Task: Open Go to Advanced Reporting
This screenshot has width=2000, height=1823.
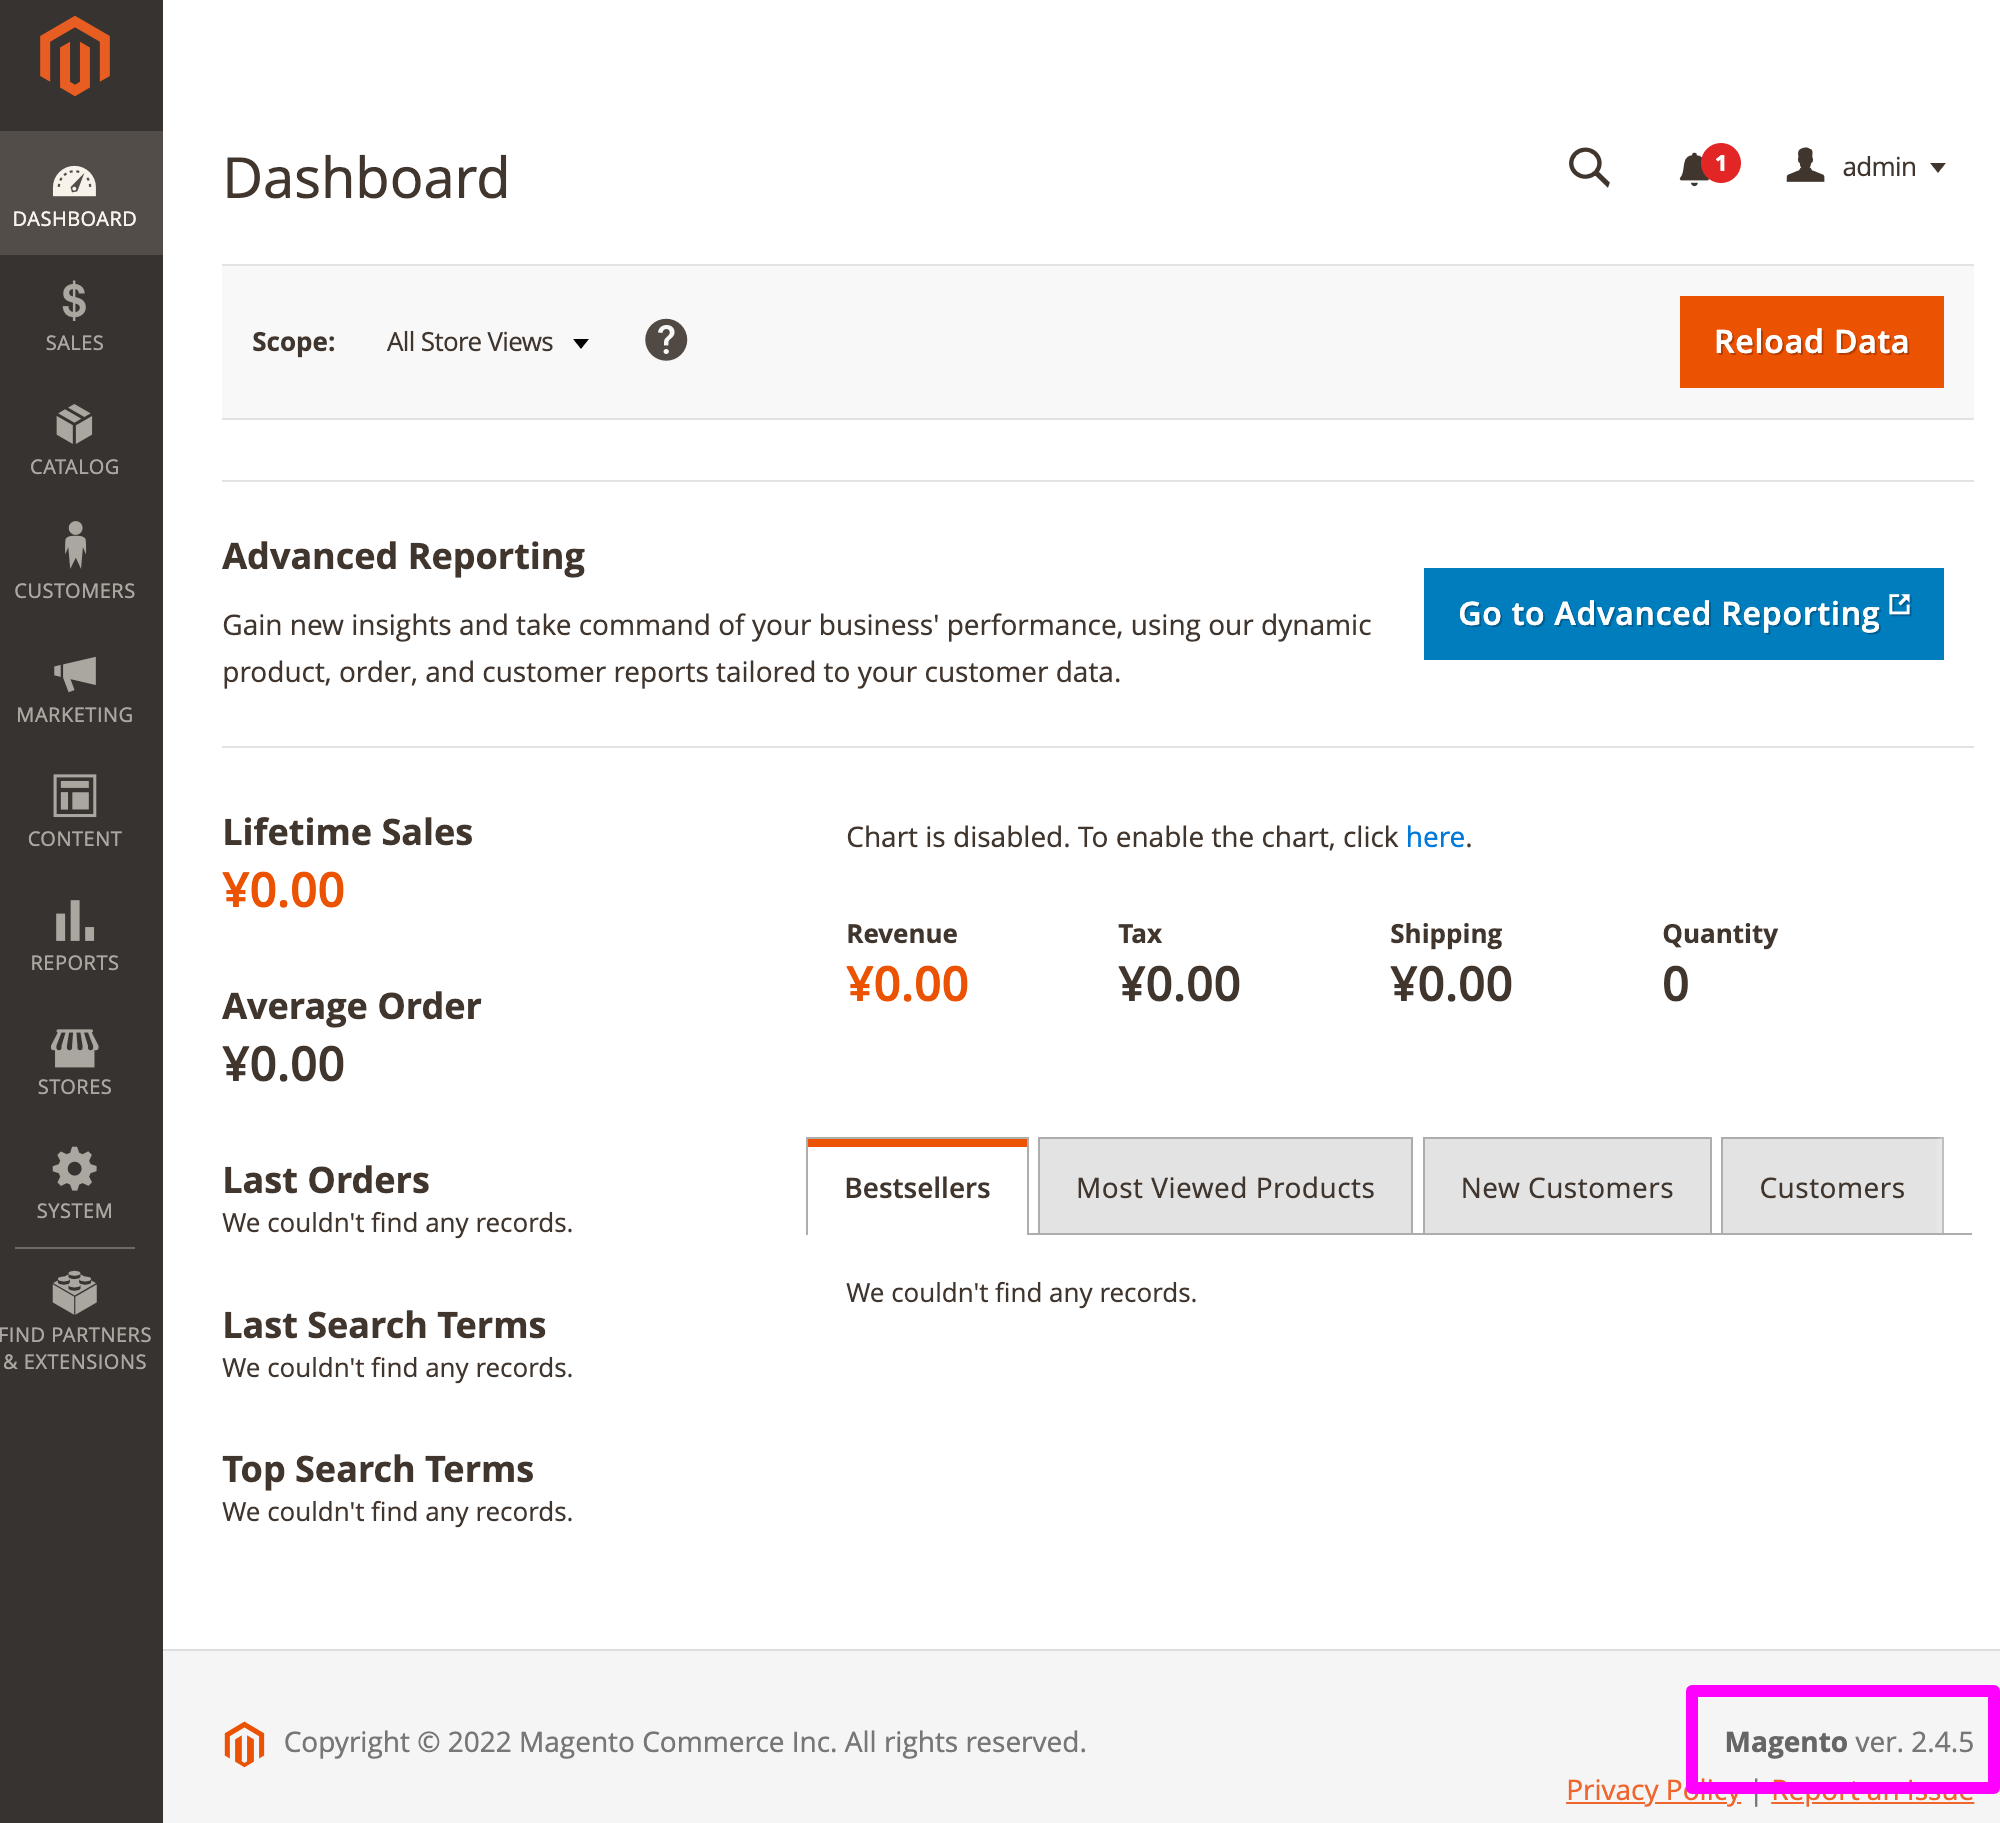Action: point(1683,614)
